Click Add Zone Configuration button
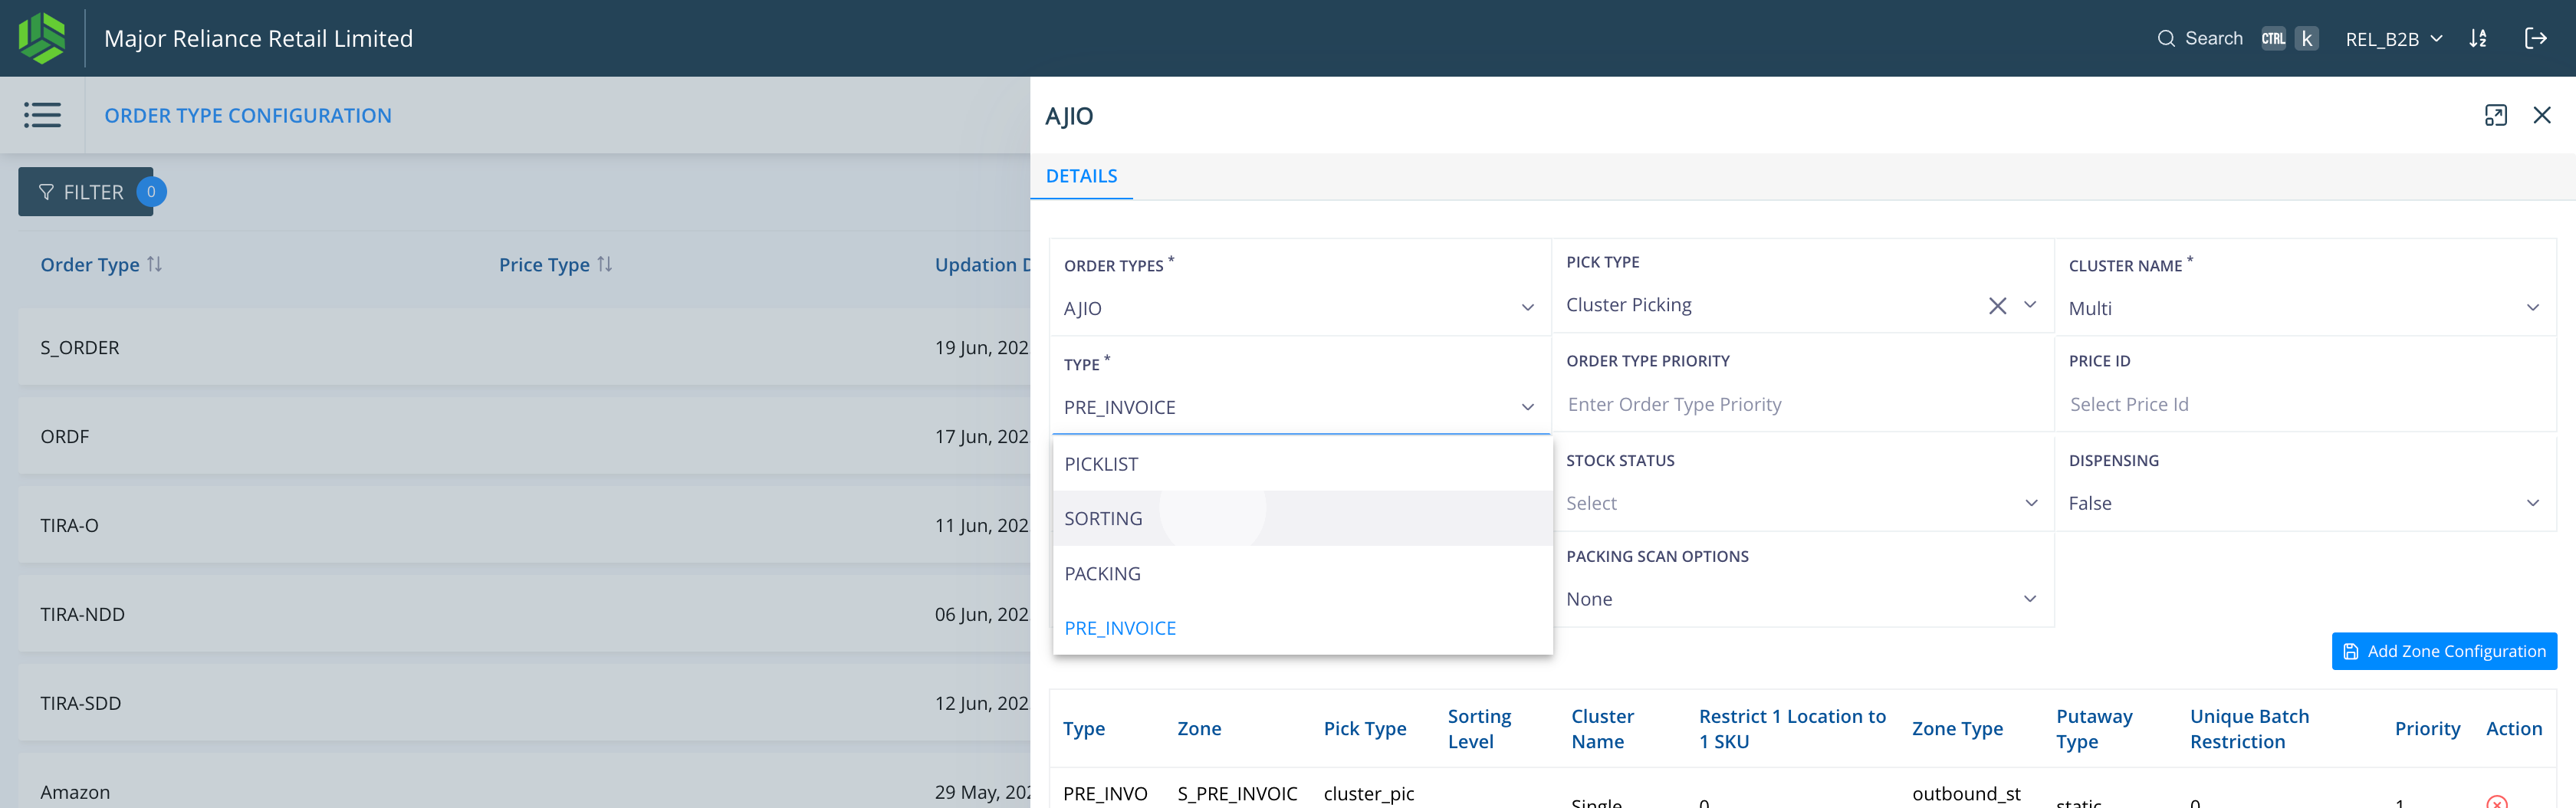This screenshot has width=2576, height=808. (x=2443, y=651)
